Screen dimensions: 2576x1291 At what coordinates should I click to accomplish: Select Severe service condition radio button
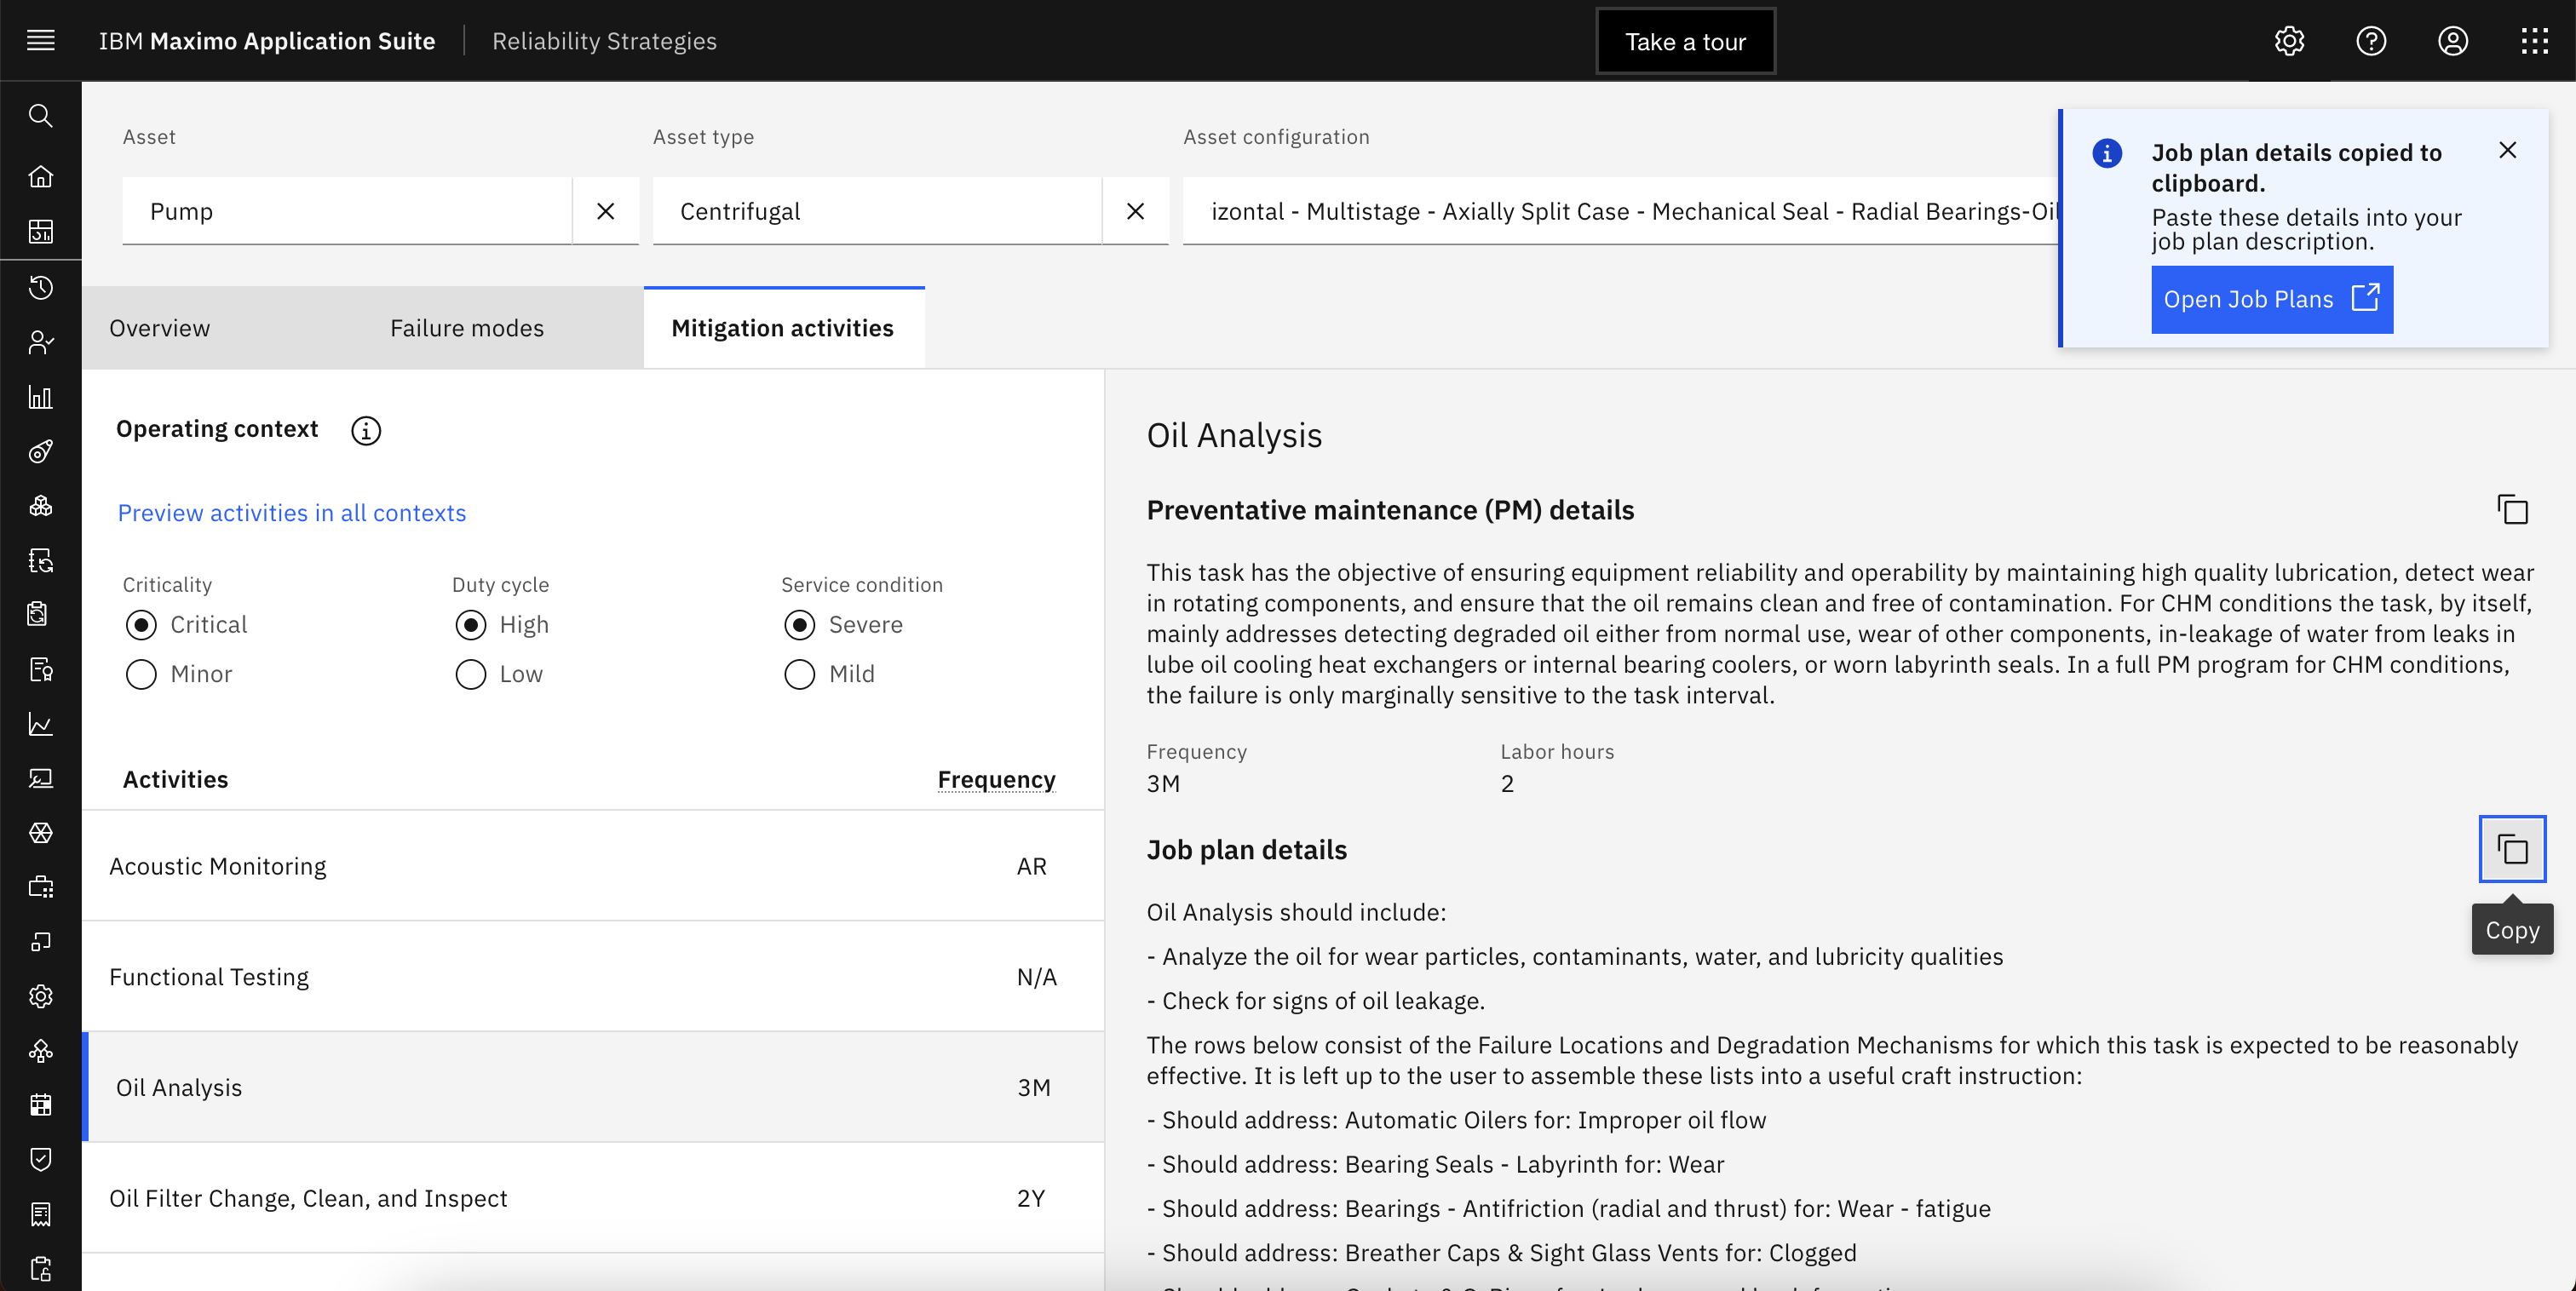(800, 625)
